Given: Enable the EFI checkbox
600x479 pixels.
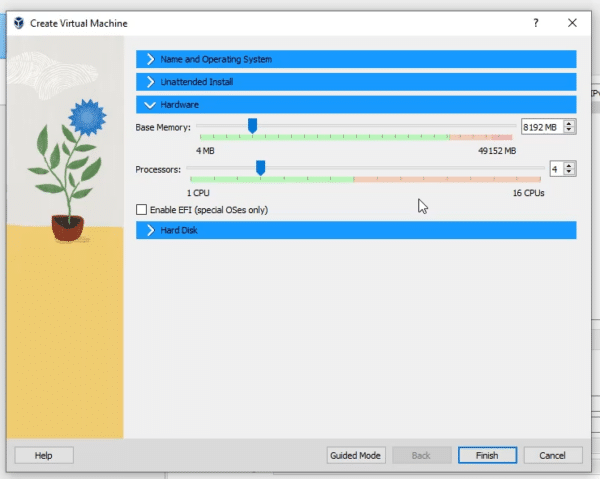Looking at the screenshot, I should pyautogui.click(x=141, y=210).
